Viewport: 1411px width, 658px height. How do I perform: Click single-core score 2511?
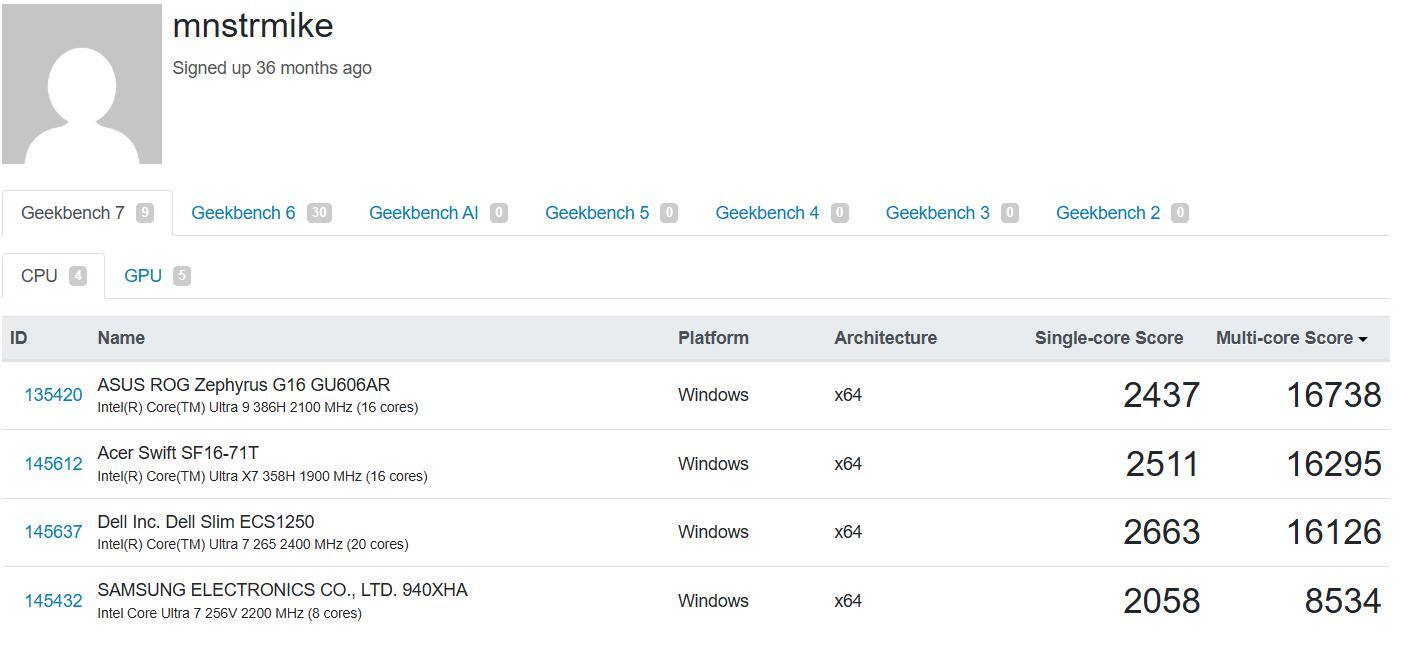coord(1161,464)
